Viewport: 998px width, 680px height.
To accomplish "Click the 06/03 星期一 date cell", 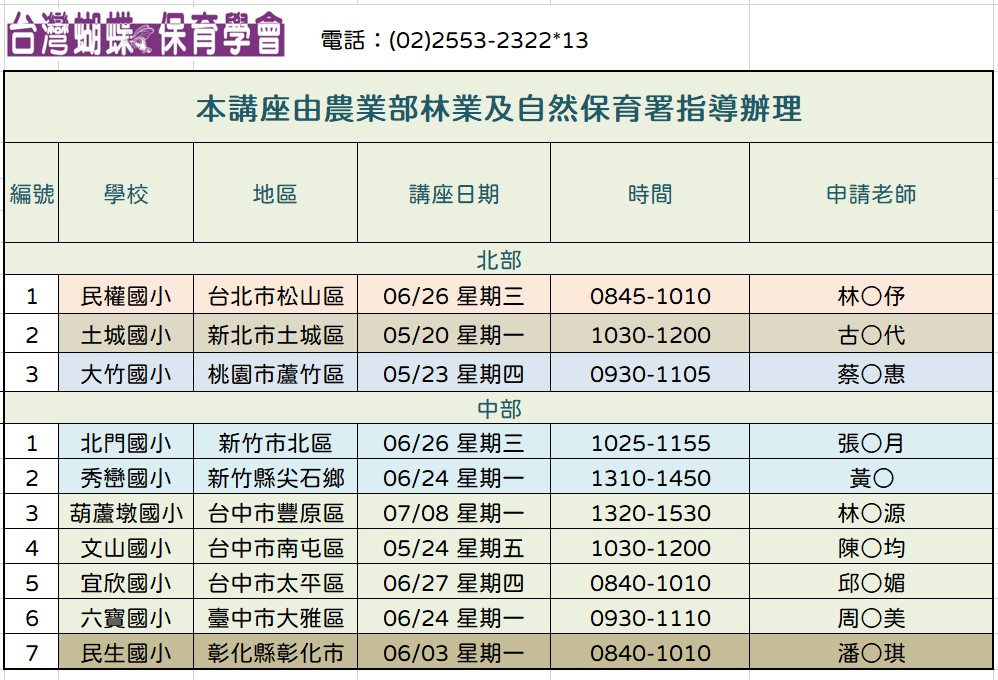I will 453,653.
